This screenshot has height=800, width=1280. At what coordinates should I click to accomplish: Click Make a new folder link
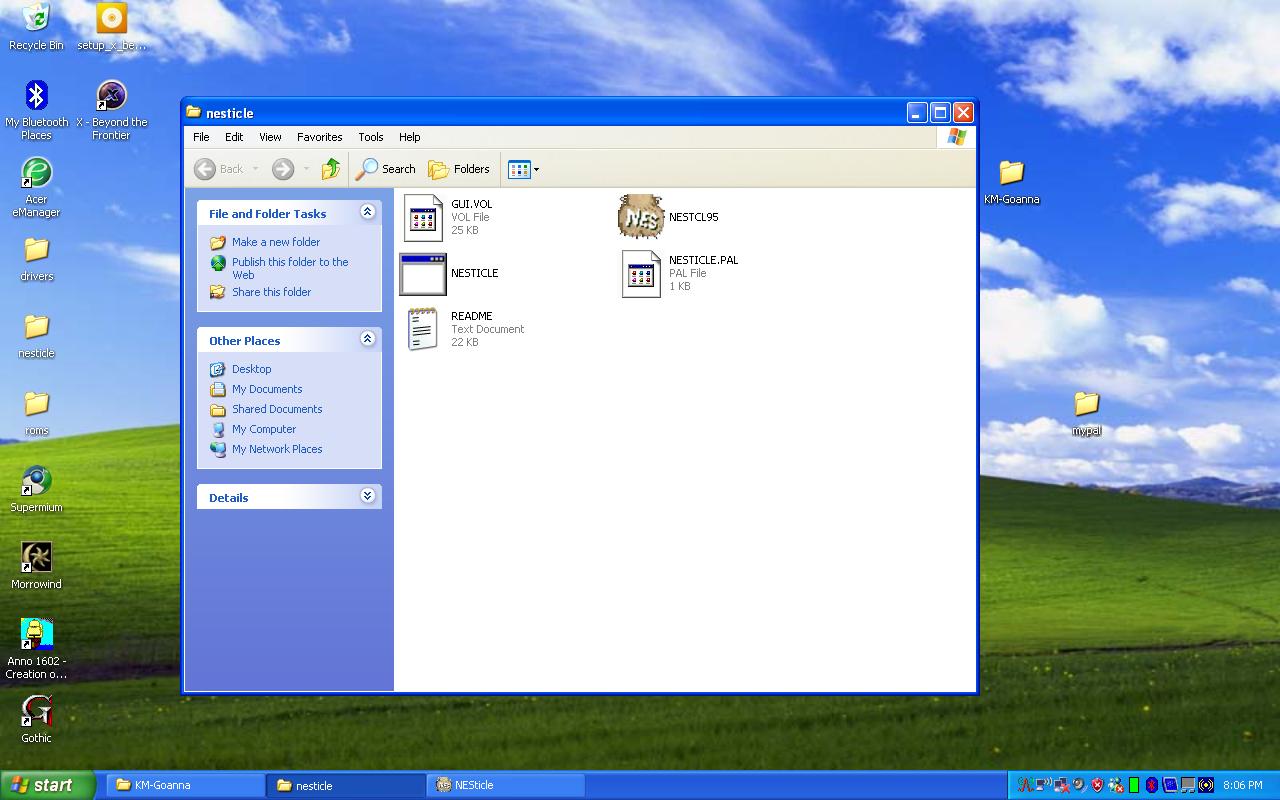(276, 242)
